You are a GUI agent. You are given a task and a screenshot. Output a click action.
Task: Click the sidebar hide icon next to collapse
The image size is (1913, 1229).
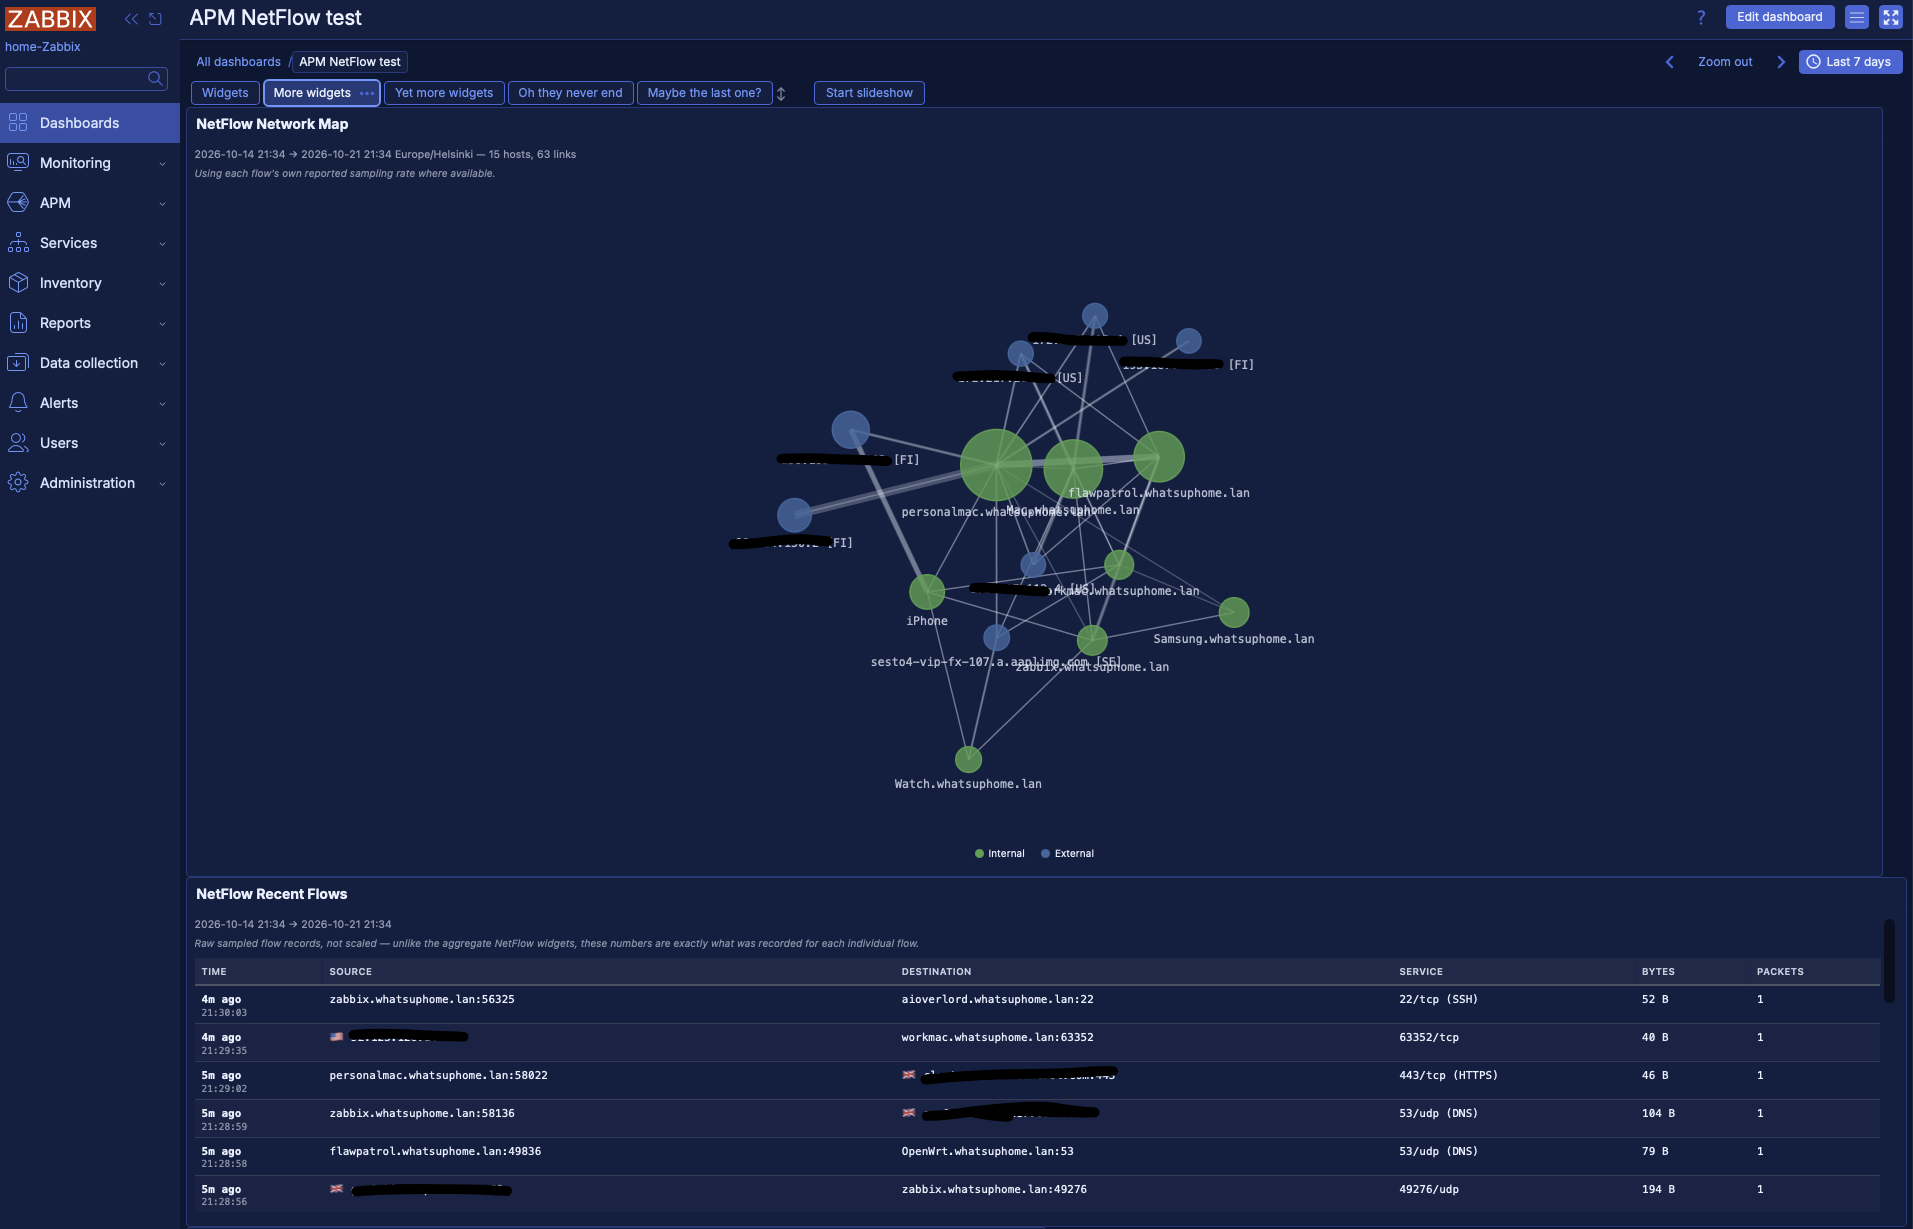(155, 19)
